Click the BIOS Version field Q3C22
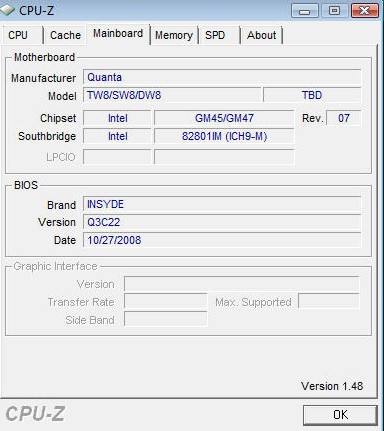This screenshot has width=384, height=431. tap(222, 222)
